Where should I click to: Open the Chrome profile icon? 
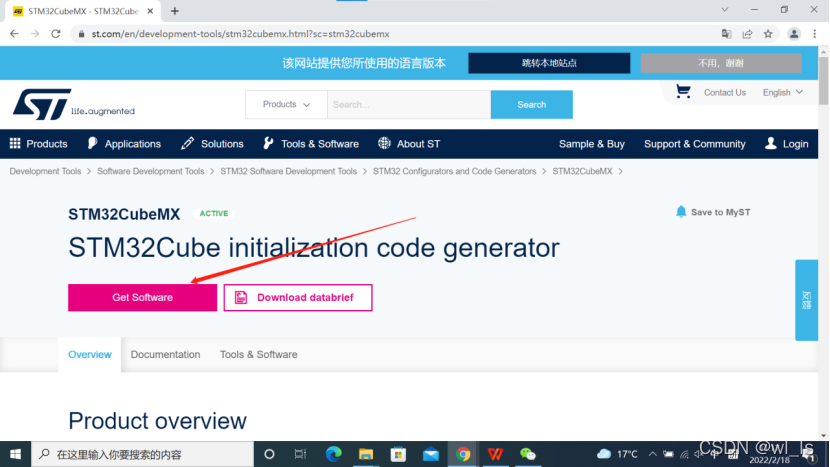794,34
